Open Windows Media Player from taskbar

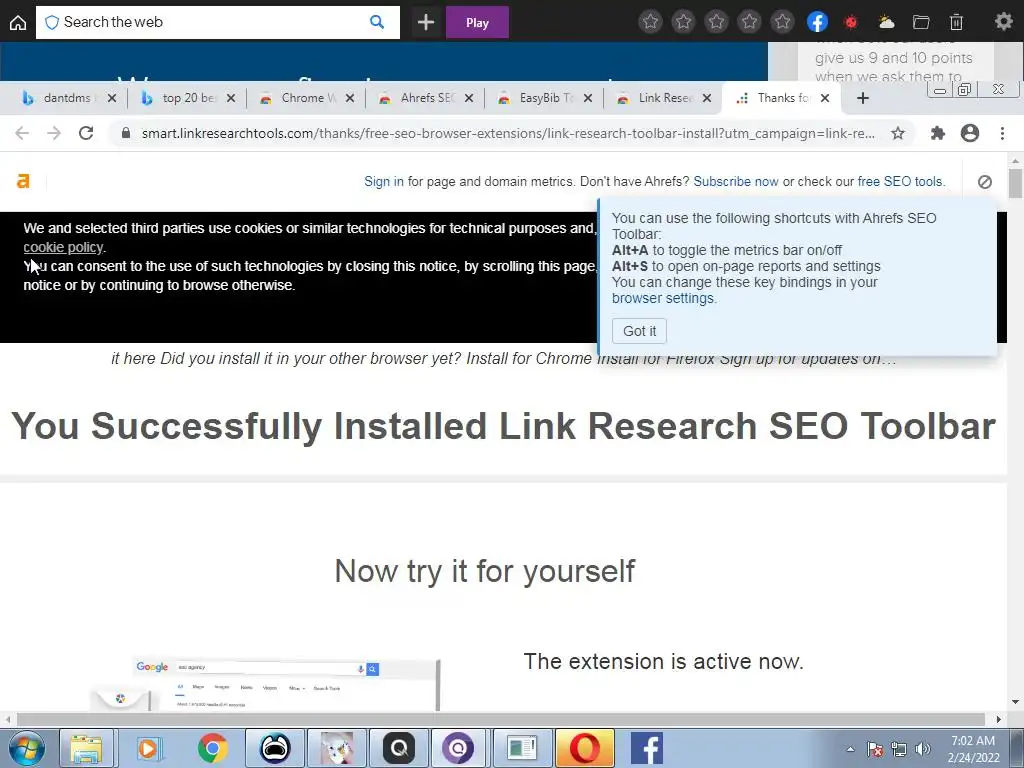point(148,748)
